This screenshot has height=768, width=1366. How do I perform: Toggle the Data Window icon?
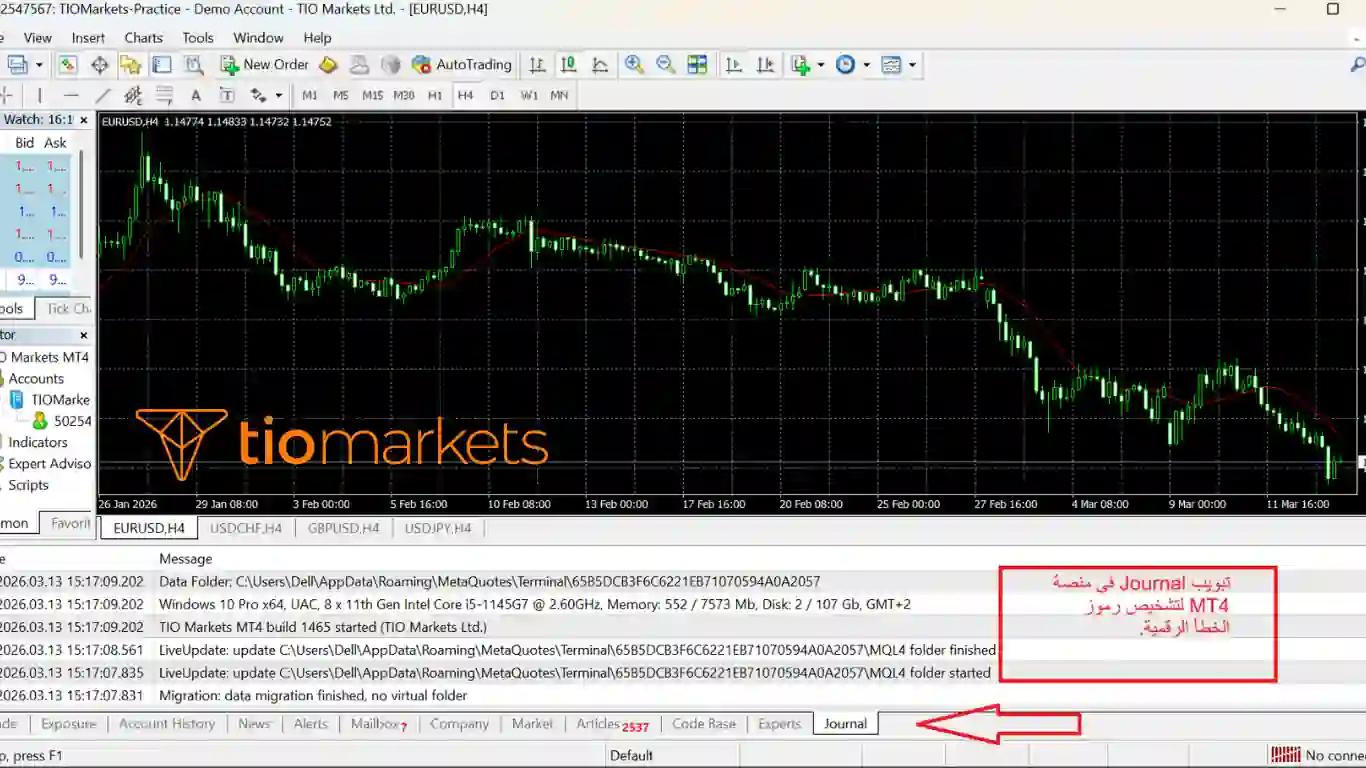[99, 65]
